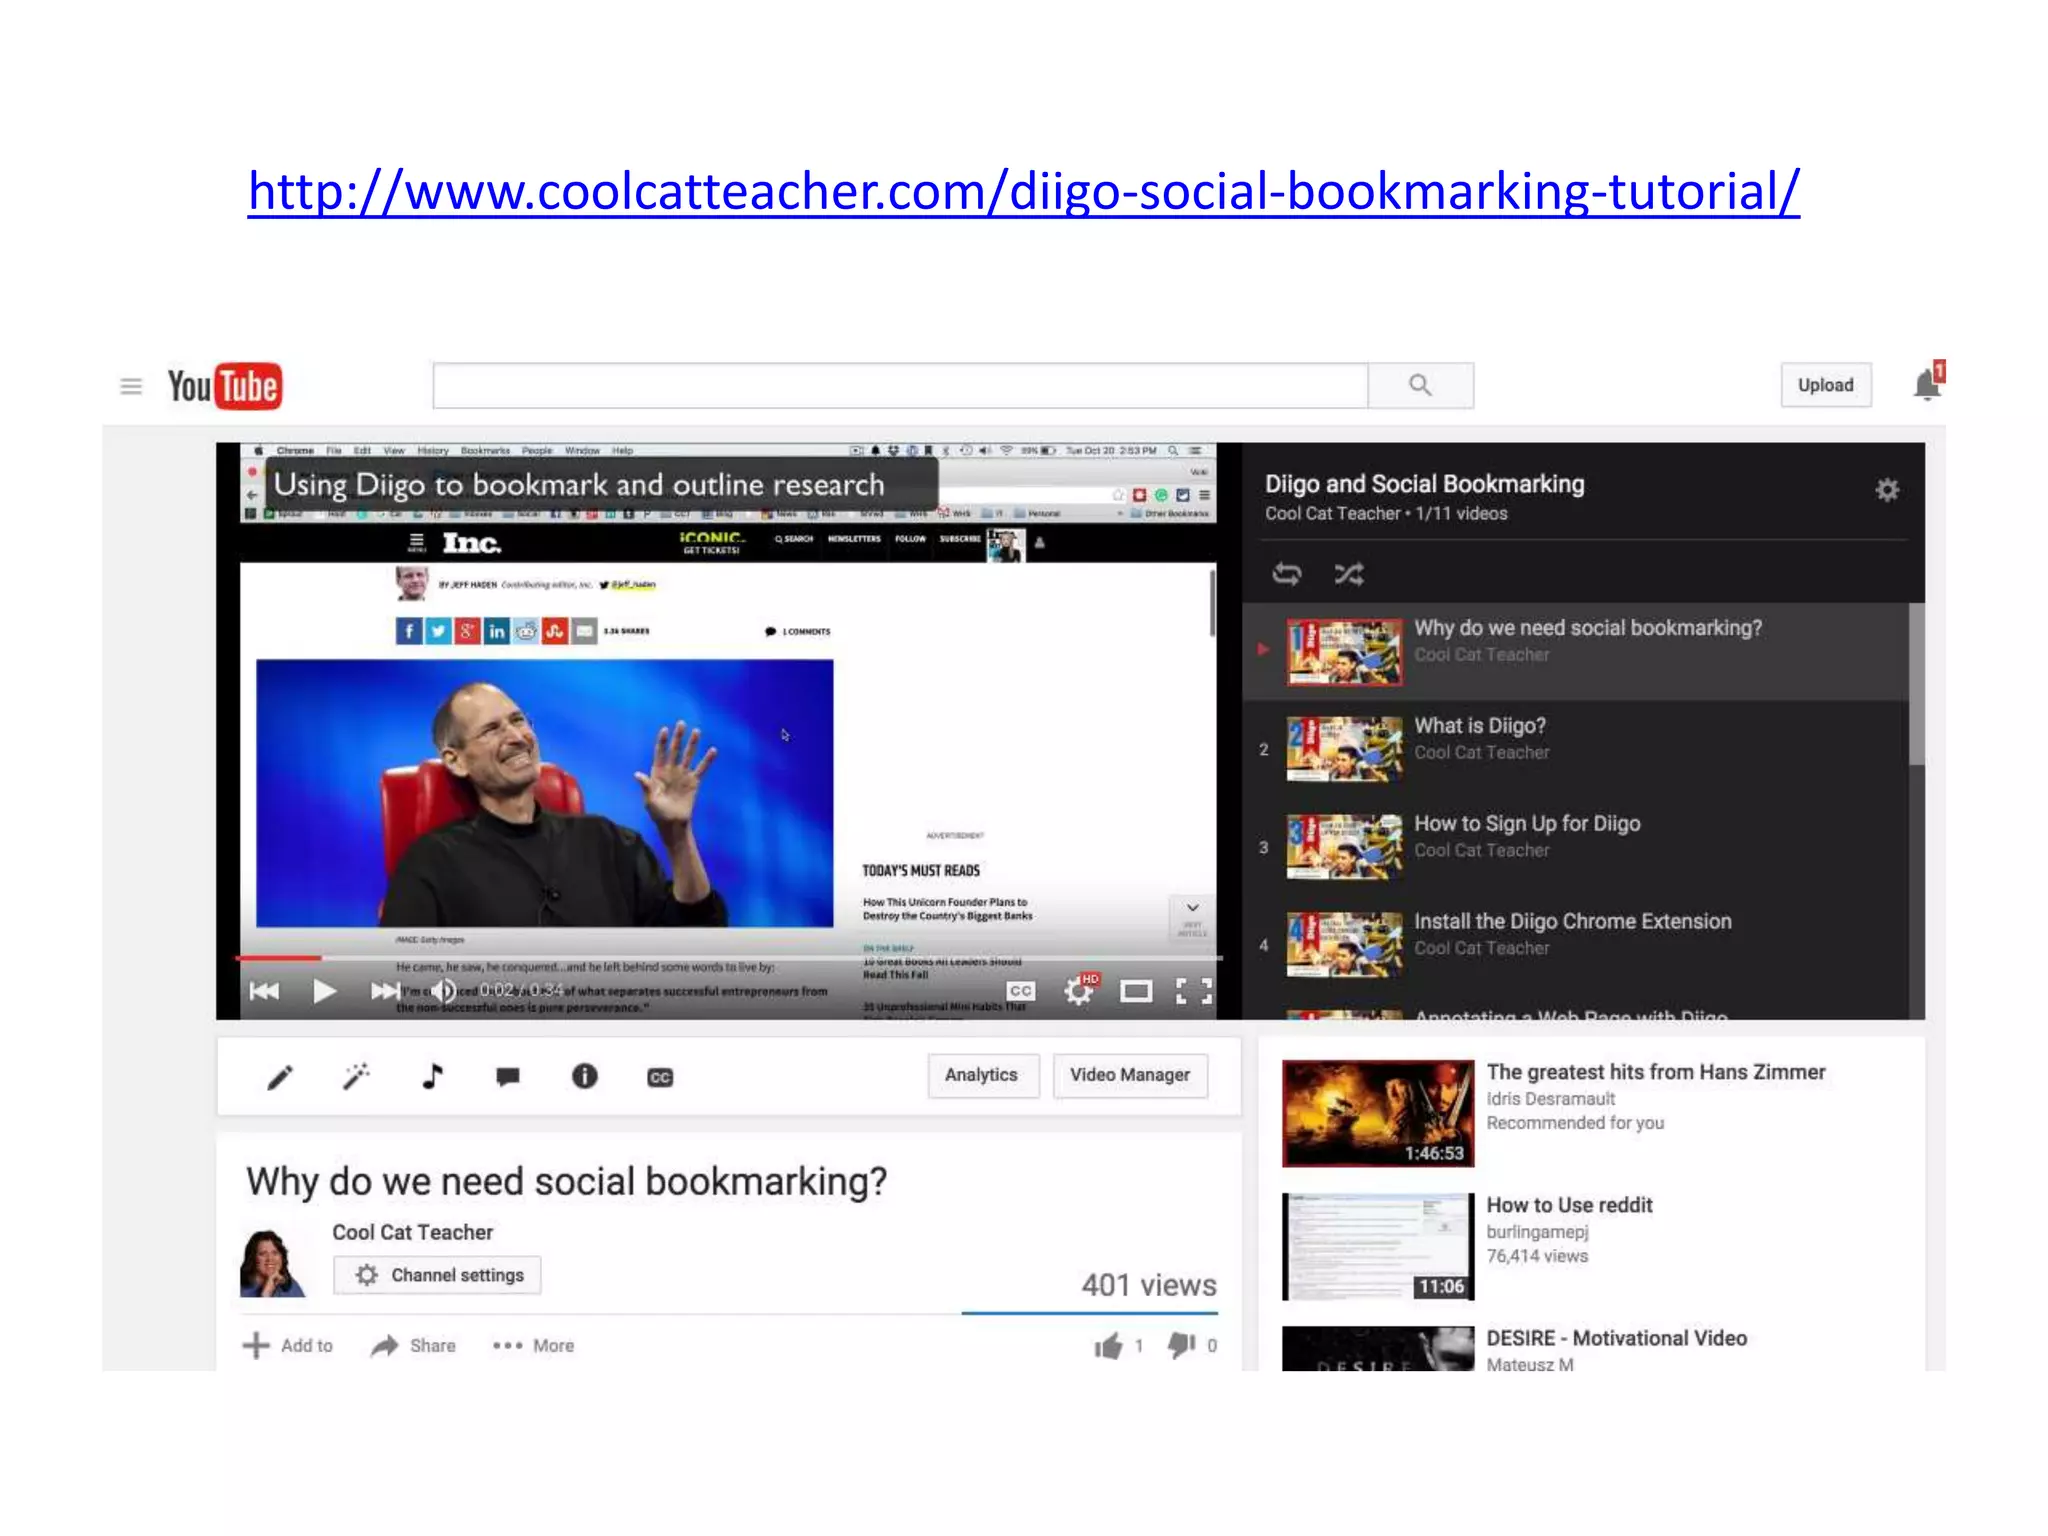Viewport: 2048px width, 1536px height.
Task: Open the Cards info icon
Action: pos(585,1076)
